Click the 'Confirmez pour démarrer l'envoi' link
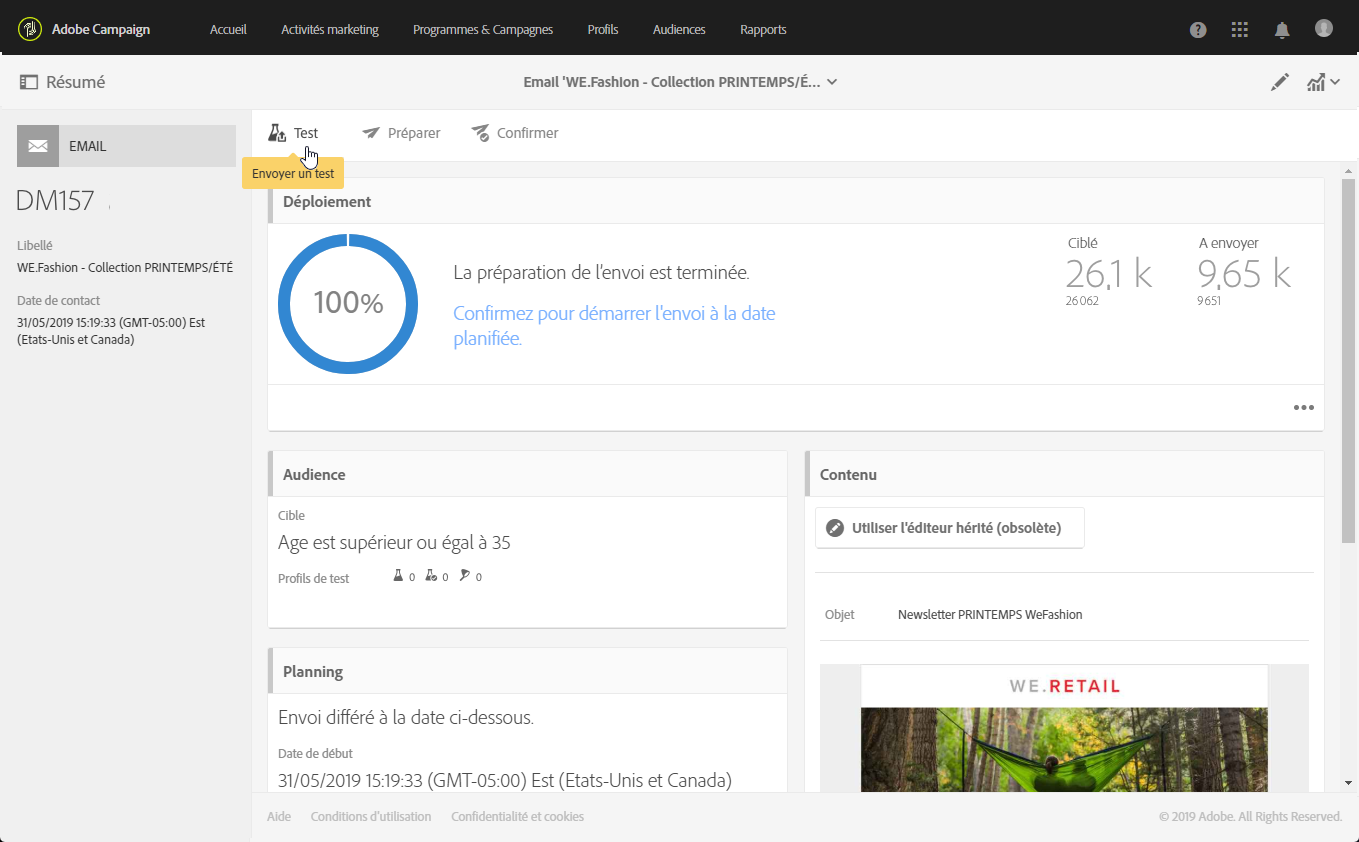The width and height of the screenshot is (1359, 842). 614,326
